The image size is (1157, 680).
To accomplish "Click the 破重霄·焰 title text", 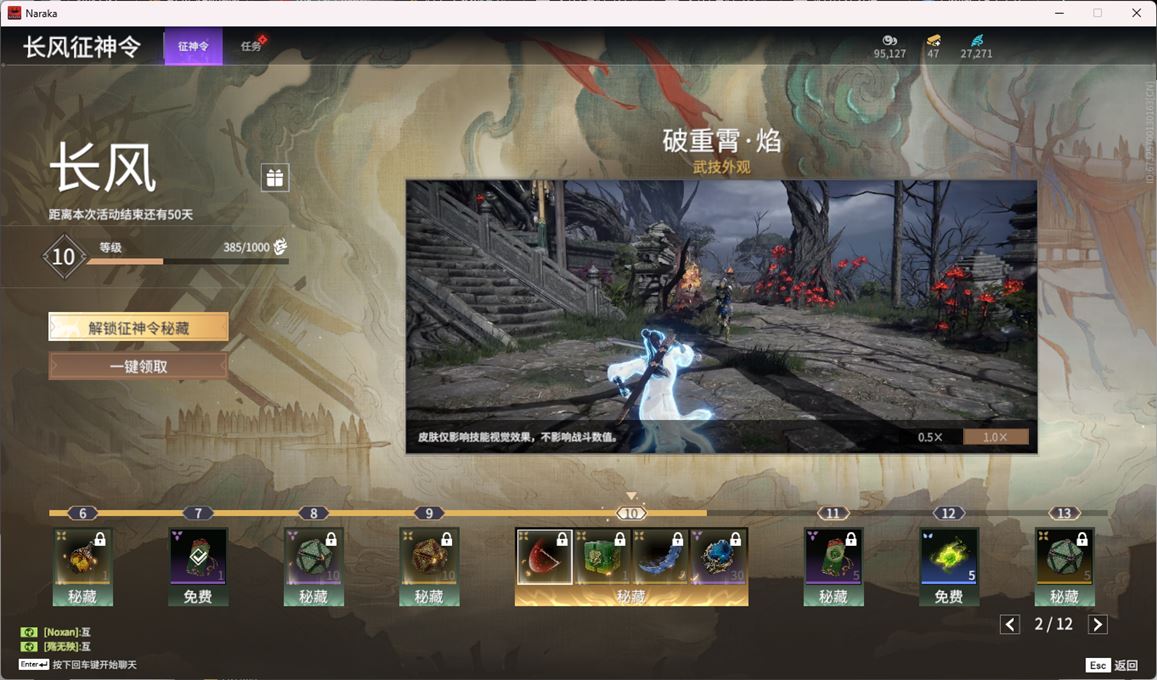I will [721, 140].
